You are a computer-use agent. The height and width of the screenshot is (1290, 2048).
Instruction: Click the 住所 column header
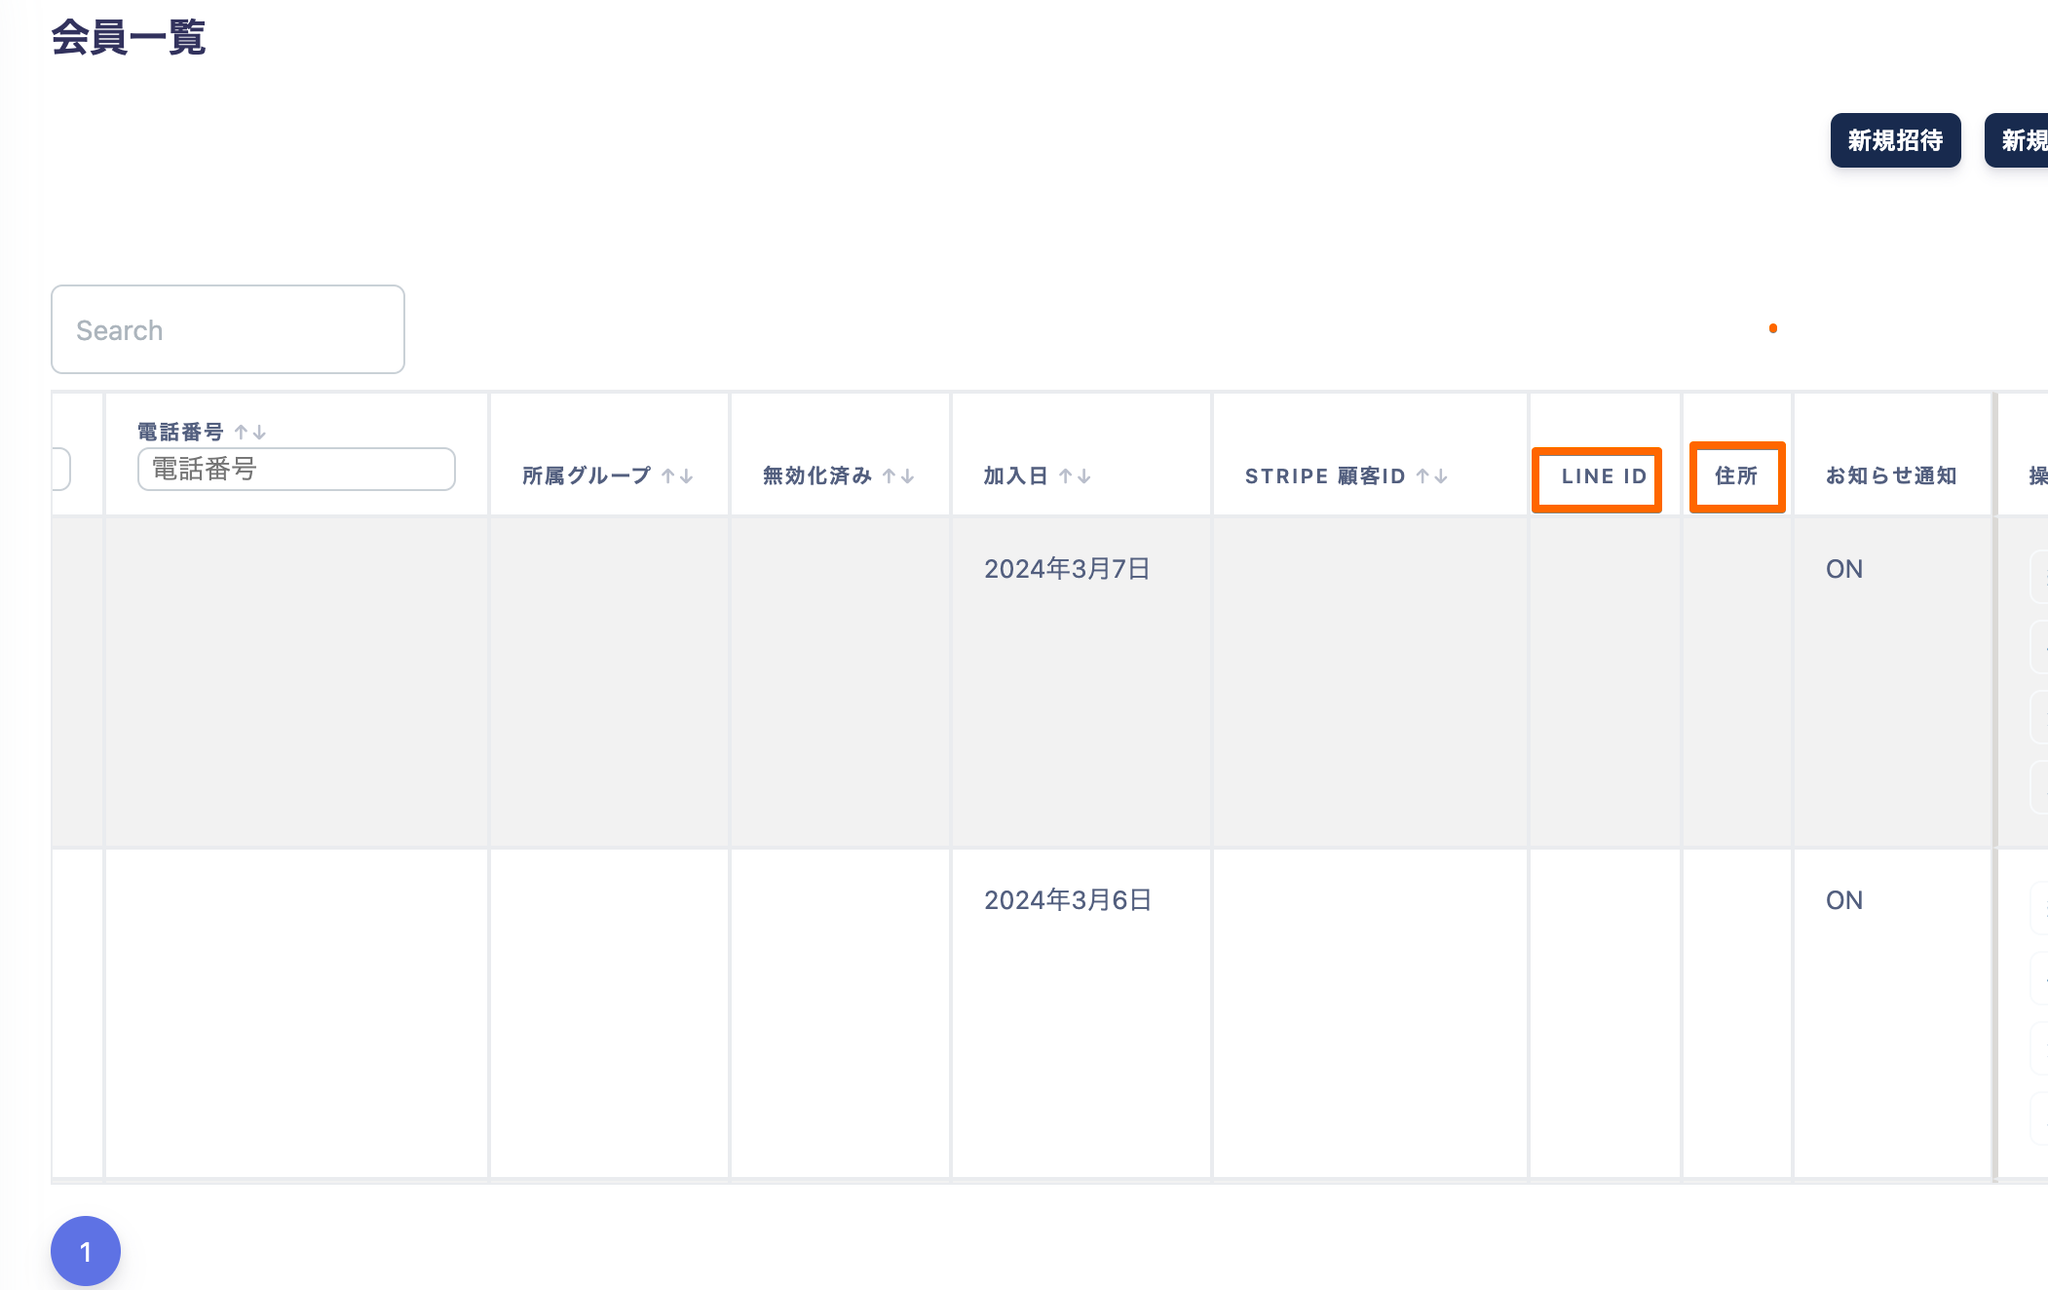pos(1736,476)
